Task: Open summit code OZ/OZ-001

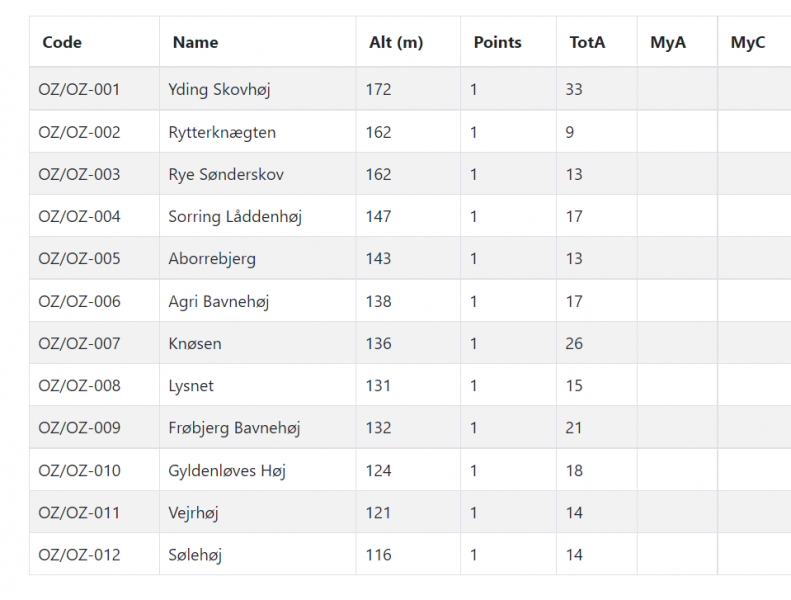Action: 79,89
